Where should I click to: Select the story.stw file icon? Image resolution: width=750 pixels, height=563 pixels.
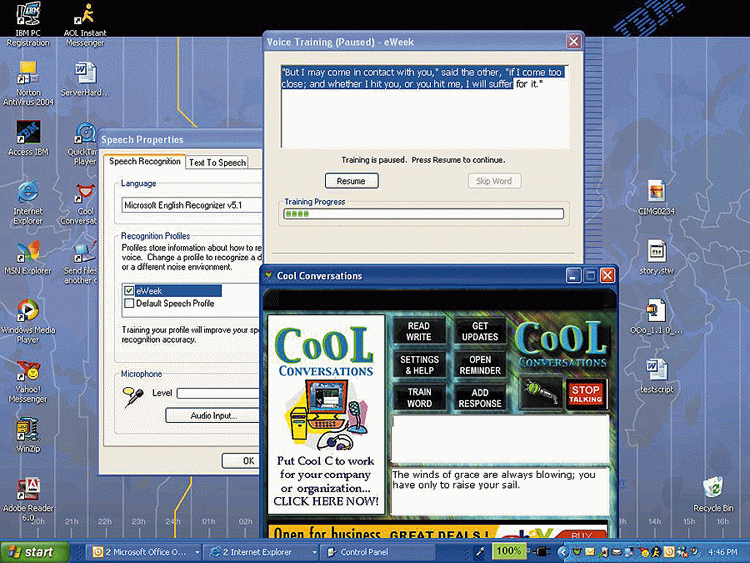pos(656,257)
